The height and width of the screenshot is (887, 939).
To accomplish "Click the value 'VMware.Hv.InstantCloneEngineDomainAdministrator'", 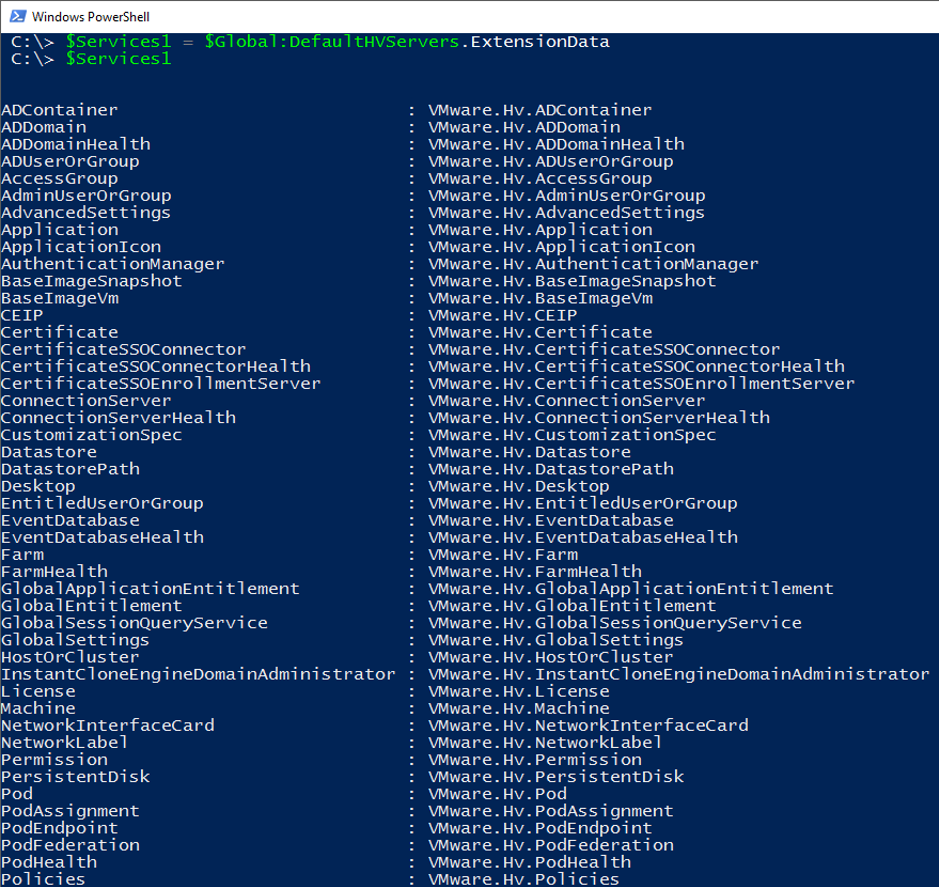I will pyautogui.click(x=679, y=674).
